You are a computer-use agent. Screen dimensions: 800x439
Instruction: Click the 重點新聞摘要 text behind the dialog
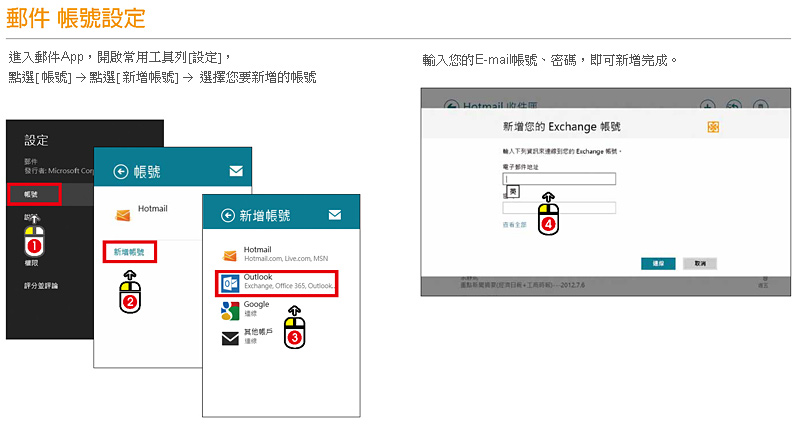[x=522, y=285]
